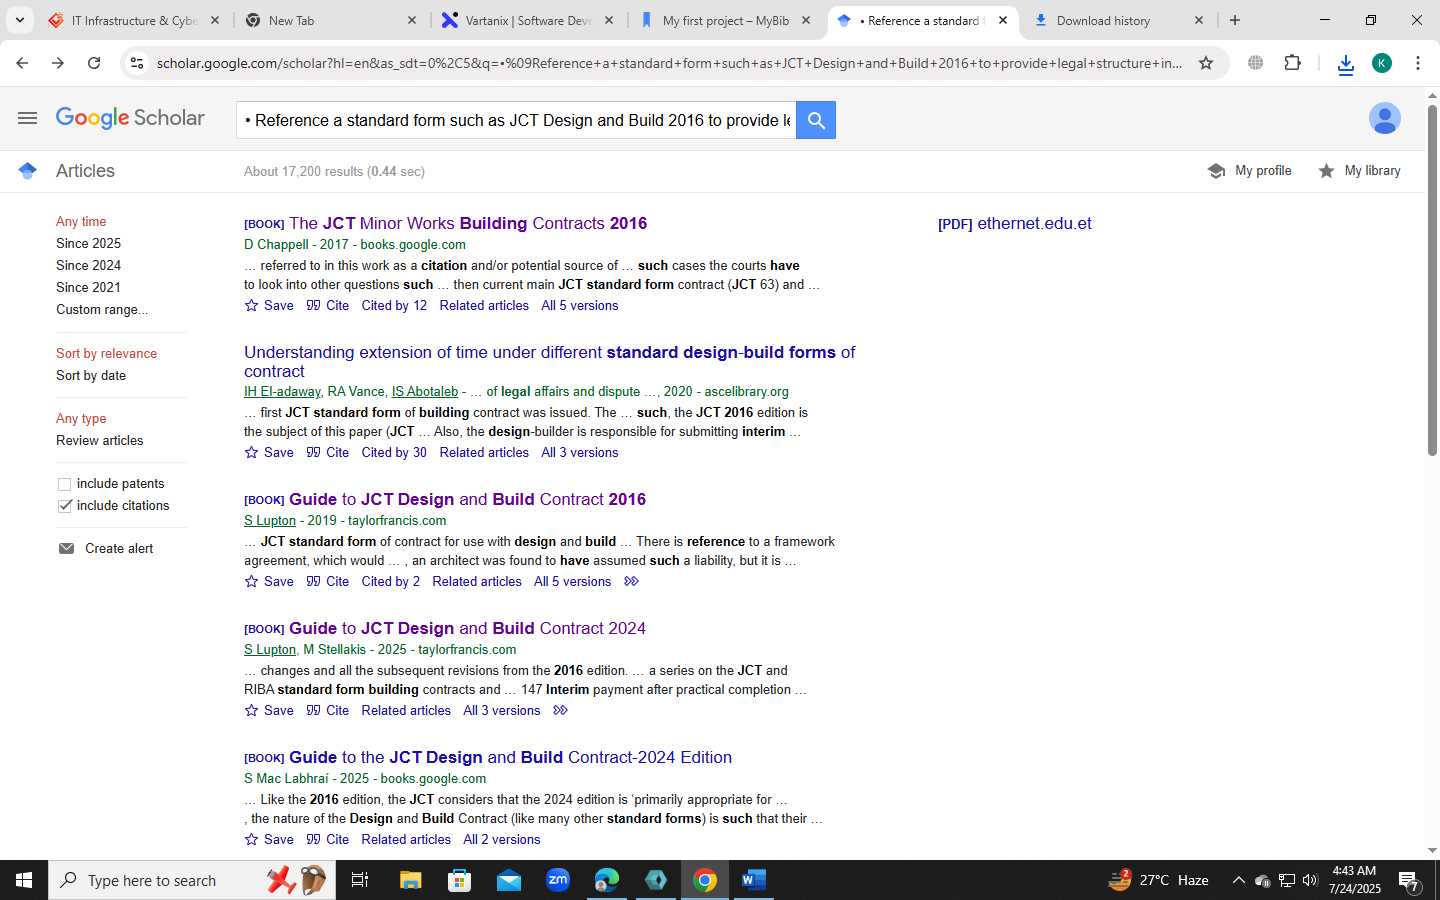Screen dimensions: 1440x900
Task: Switch to Vartanix Software Dev tab
Action: 530,20
